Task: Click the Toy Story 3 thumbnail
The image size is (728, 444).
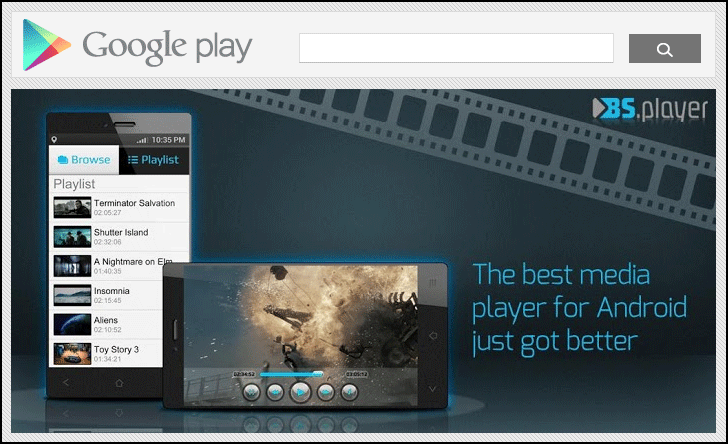Action: (72, 353)
